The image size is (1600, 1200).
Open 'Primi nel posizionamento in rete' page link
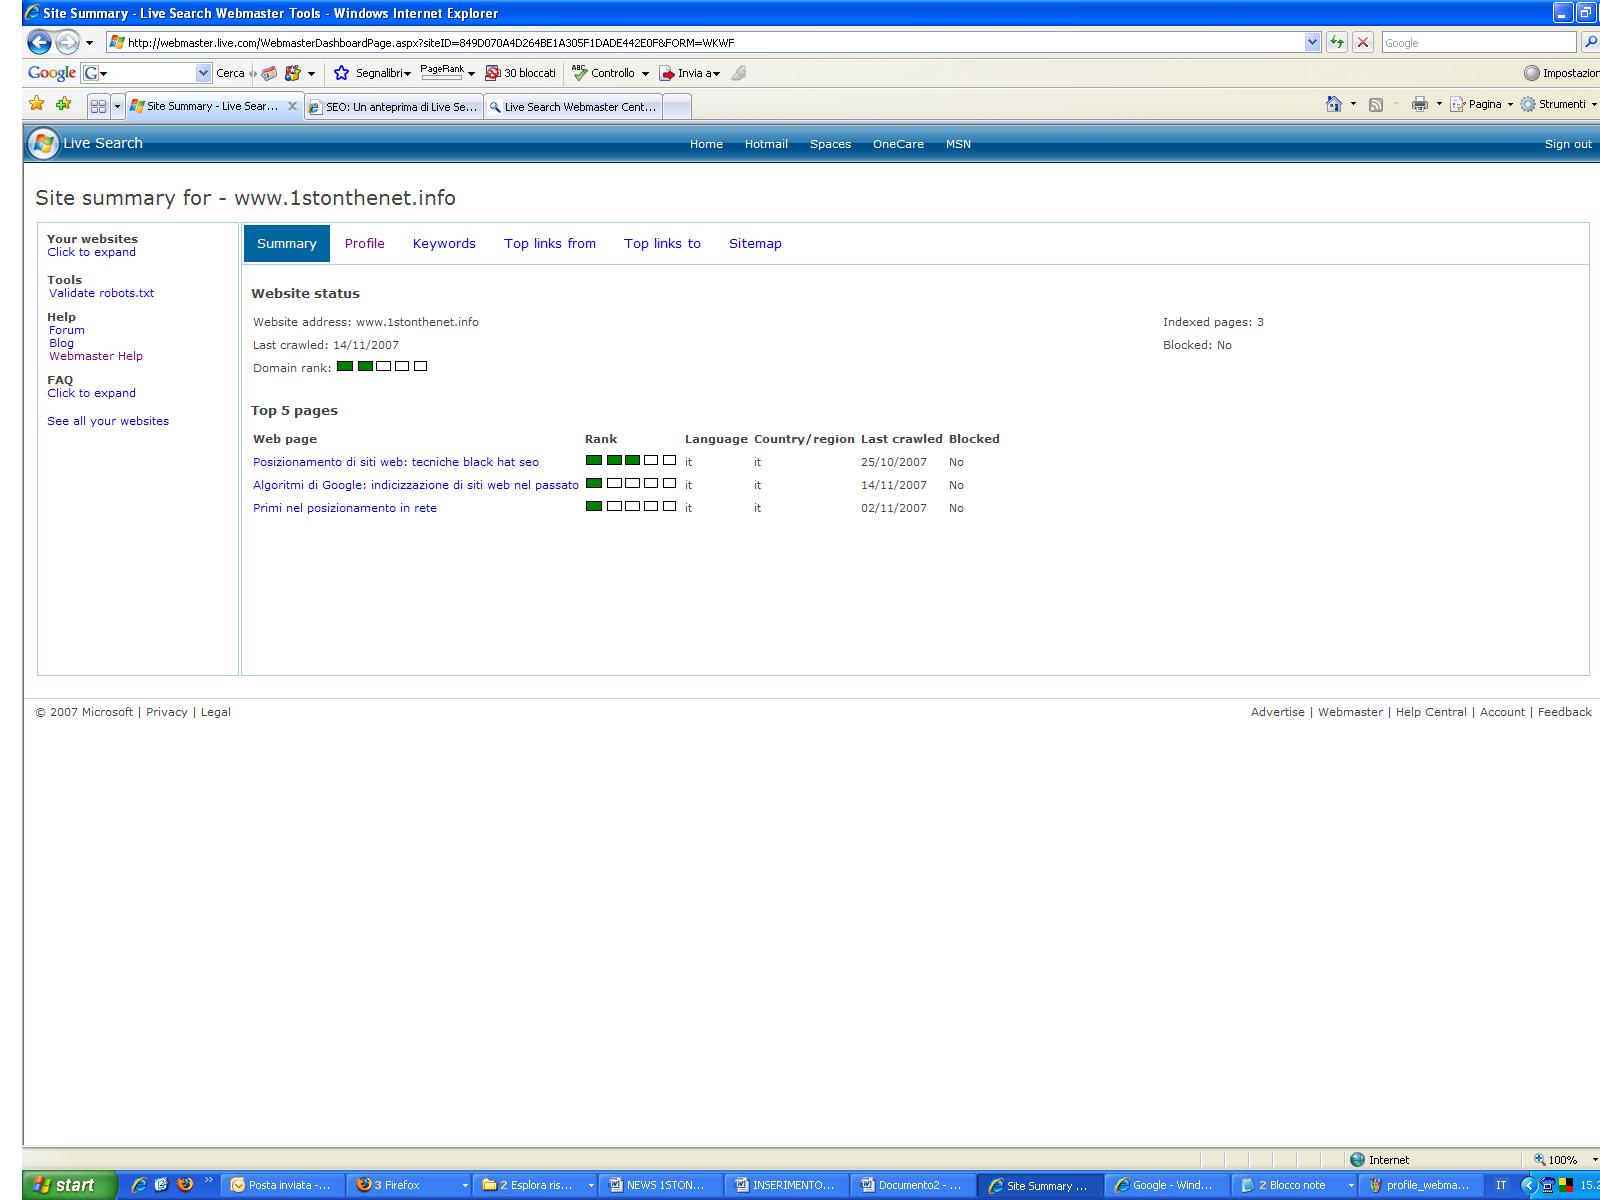[x=345, y=508]
